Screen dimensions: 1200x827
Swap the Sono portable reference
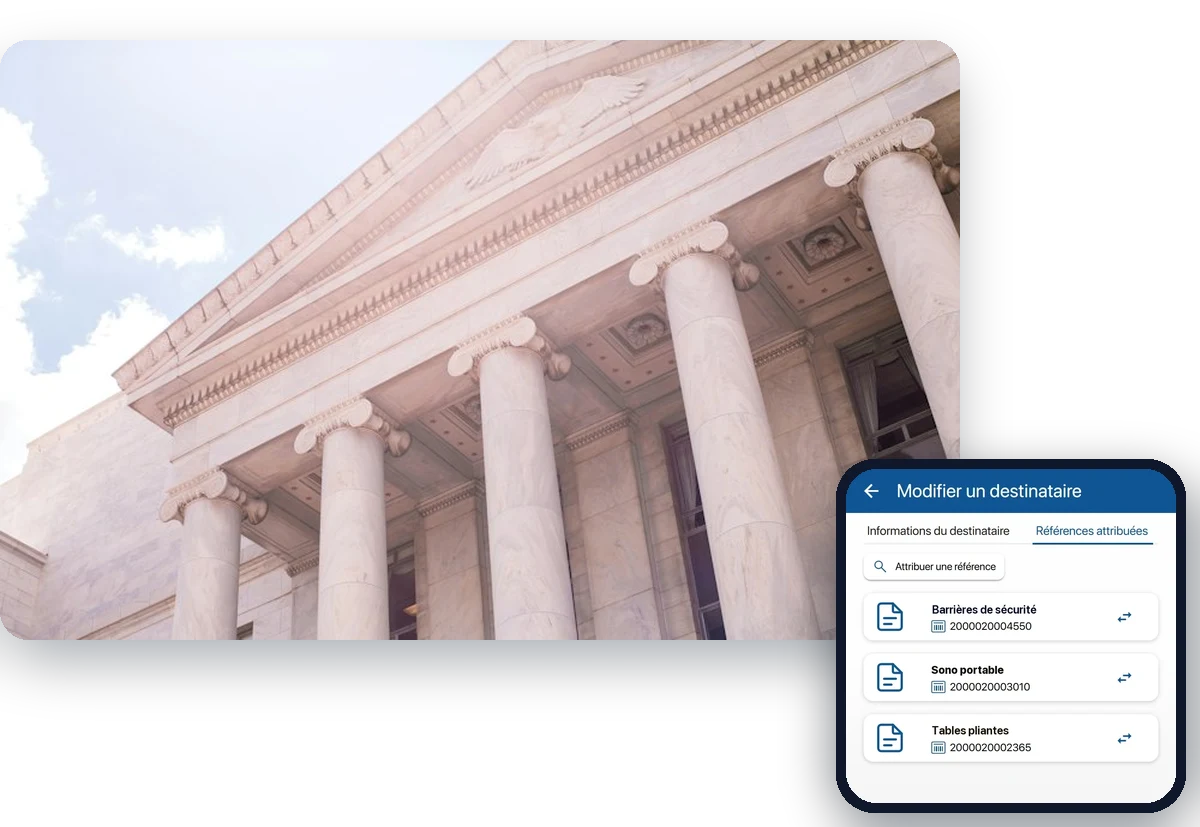pyautogui.click(x=1125, y=678)
